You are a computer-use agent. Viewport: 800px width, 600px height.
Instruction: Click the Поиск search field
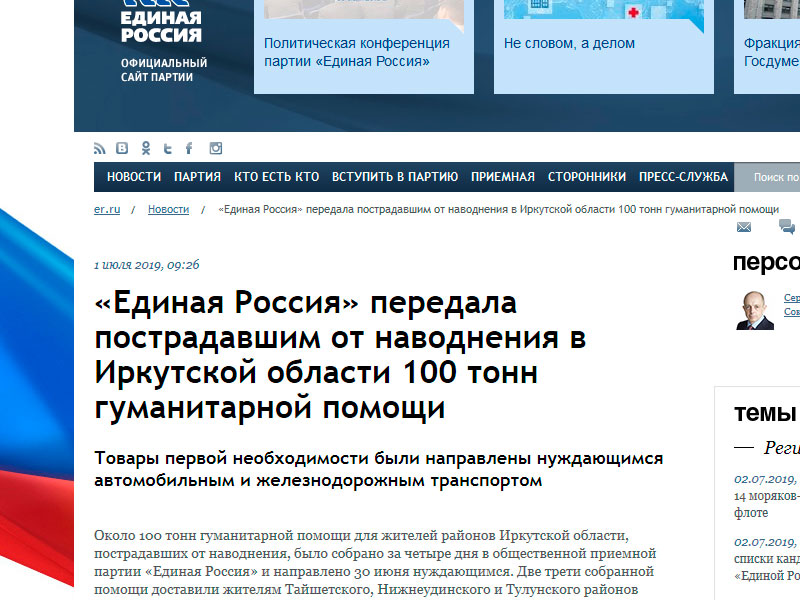770,177
